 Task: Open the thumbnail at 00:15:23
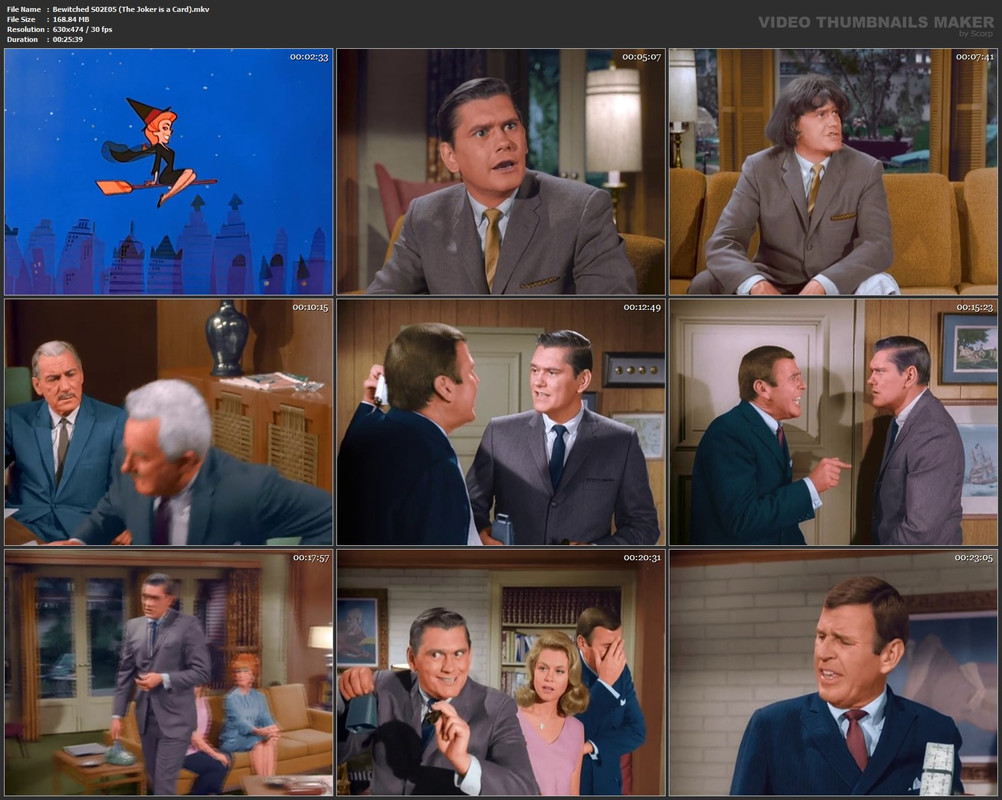[833, 422]
